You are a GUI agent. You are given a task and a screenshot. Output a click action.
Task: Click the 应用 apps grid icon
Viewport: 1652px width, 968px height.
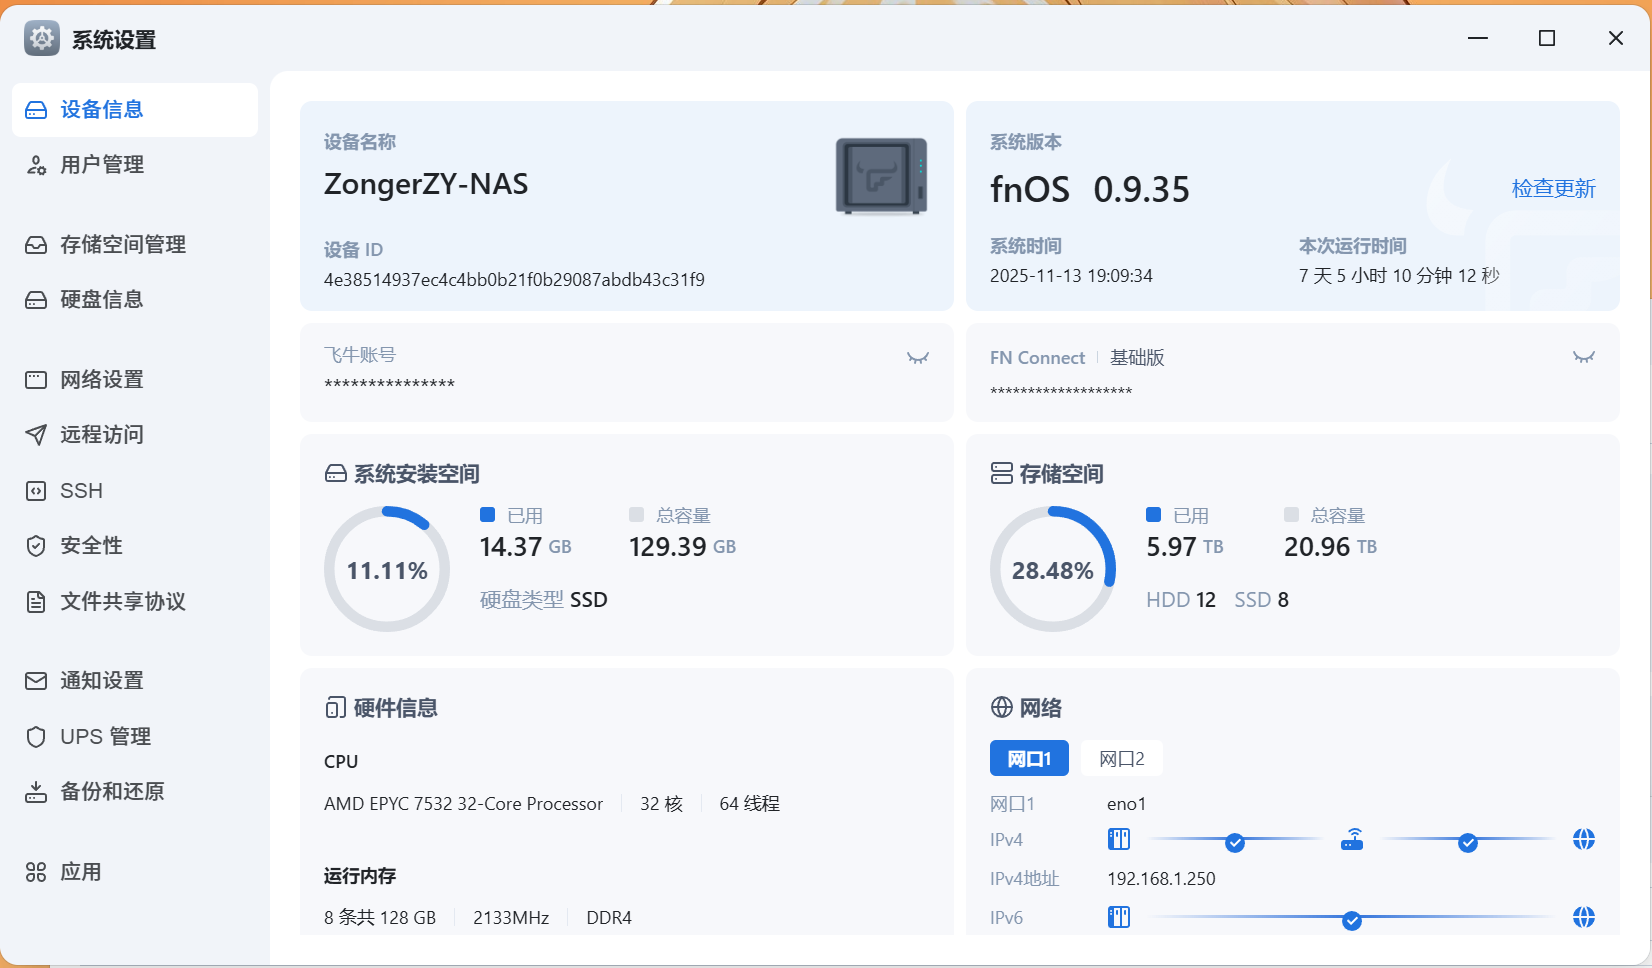[x=36, y=871]
